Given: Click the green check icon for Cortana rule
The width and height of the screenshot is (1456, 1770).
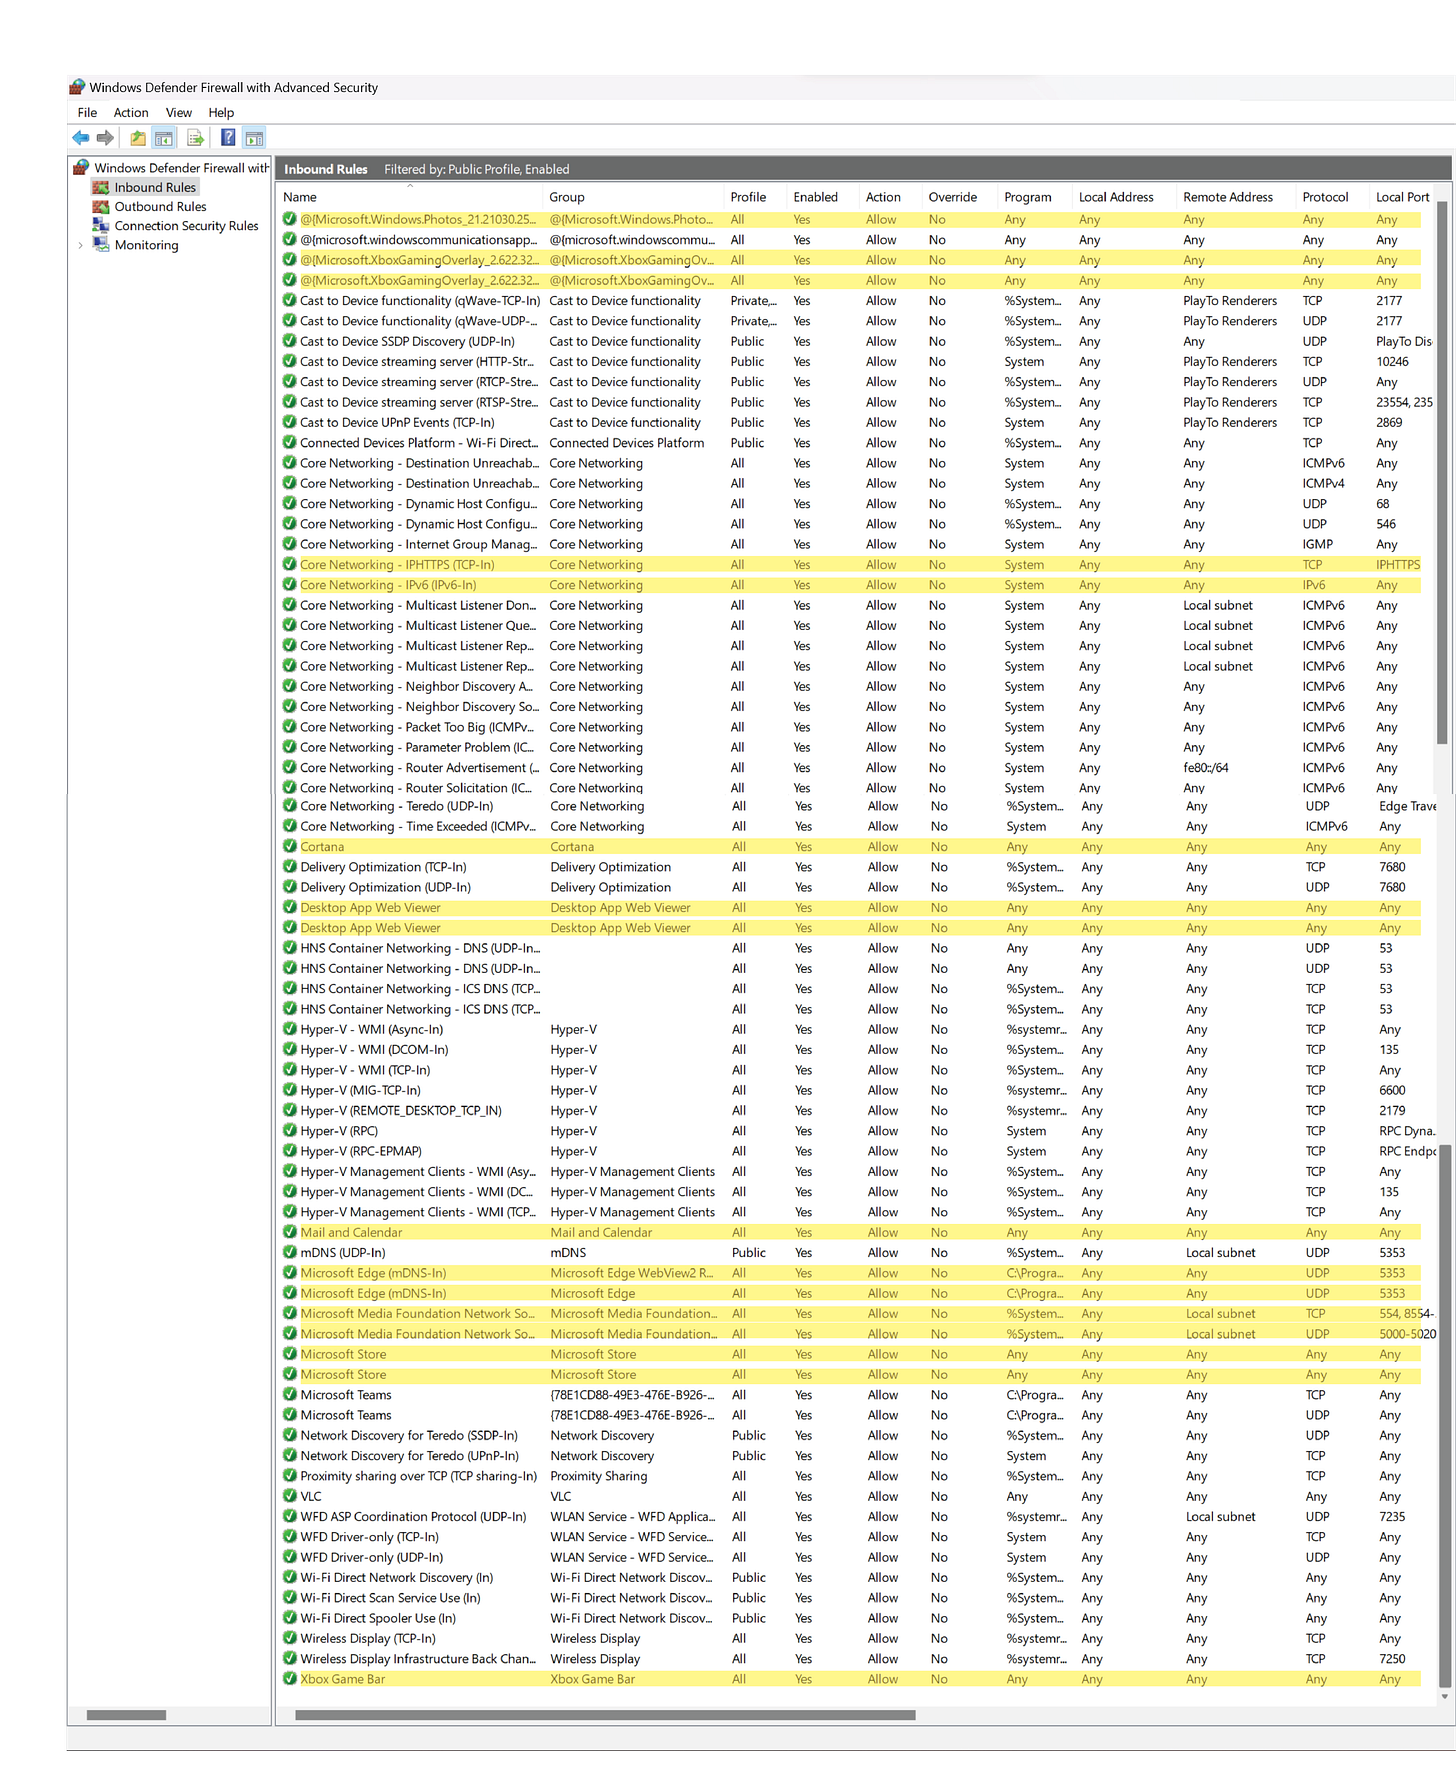Looking at the screenshot, I should click(290, 847).
